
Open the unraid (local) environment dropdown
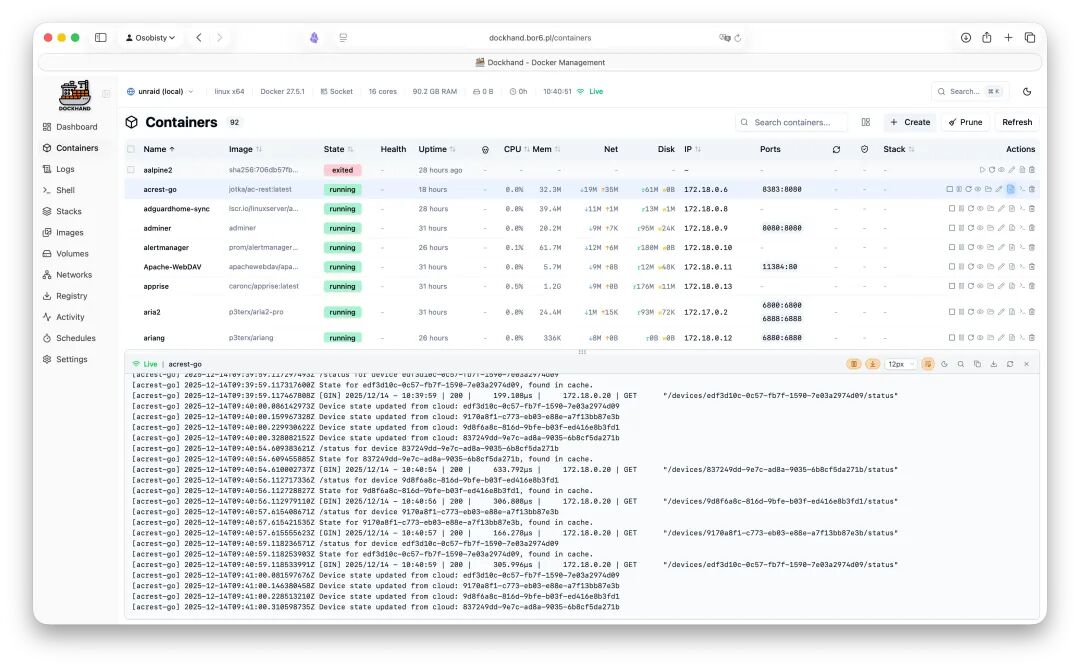coord(160,92)
